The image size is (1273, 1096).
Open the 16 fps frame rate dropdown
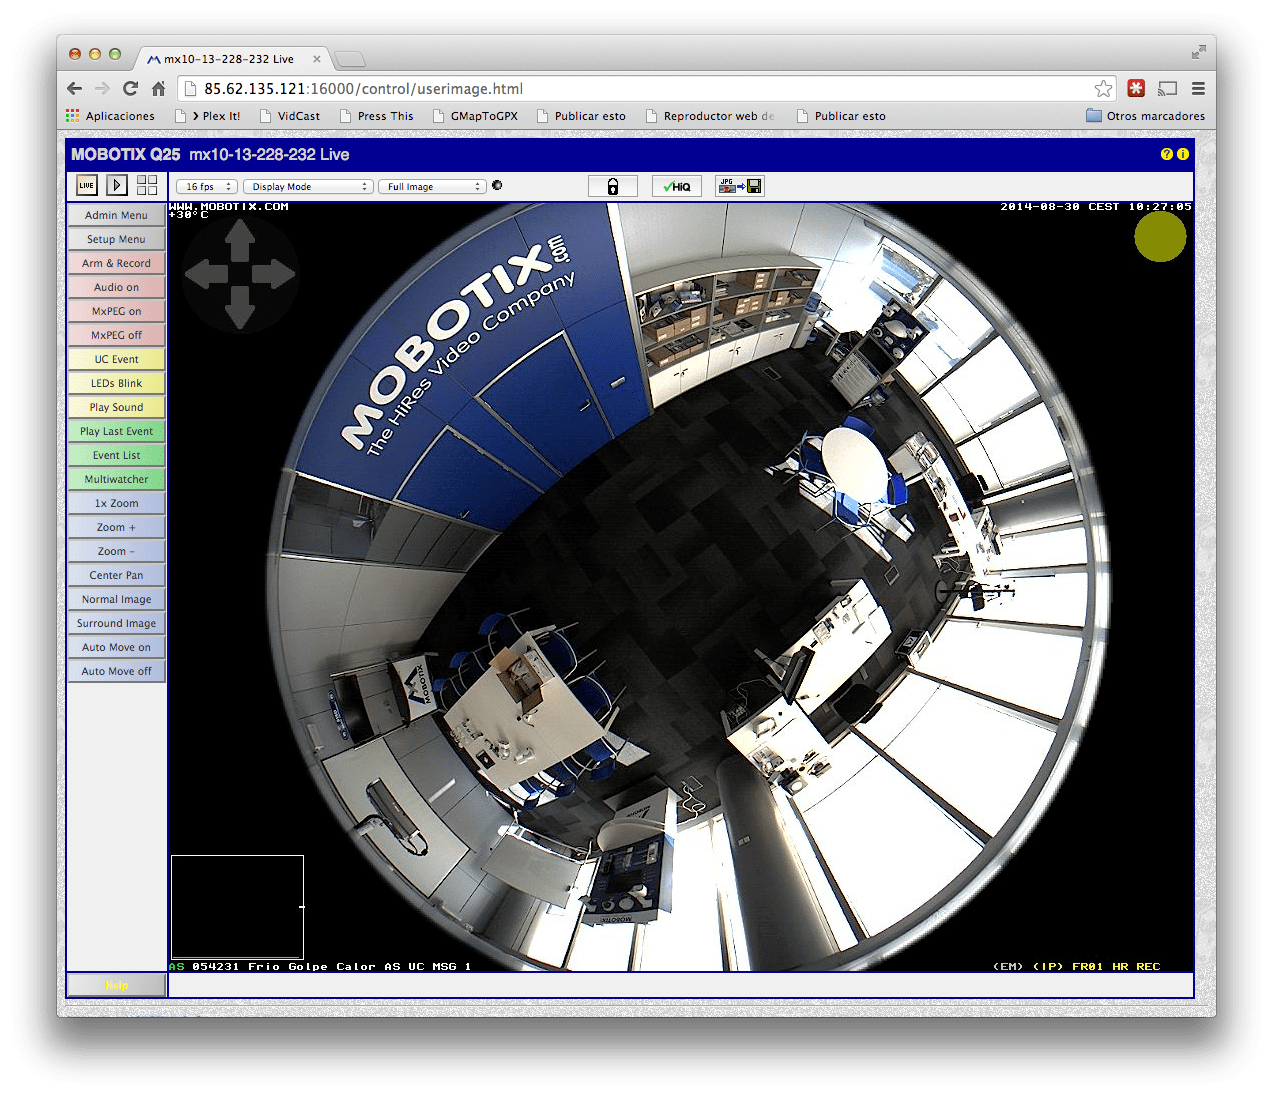205,186
